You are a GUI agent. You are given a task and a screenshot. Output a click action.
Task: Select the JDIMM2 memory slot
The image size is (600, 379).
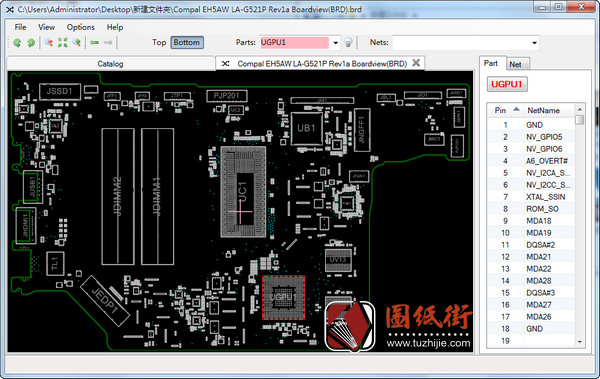[x=118, y=196]
